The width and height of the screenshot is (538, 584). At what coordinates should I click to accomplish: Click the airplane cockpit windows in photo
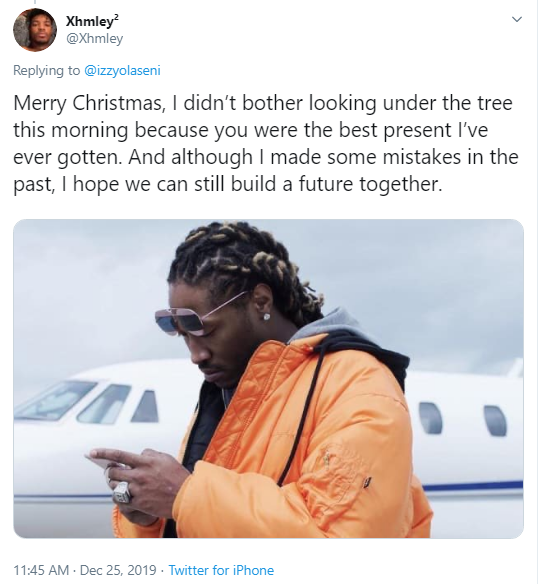pyautogui.click(x=86, y=403)
